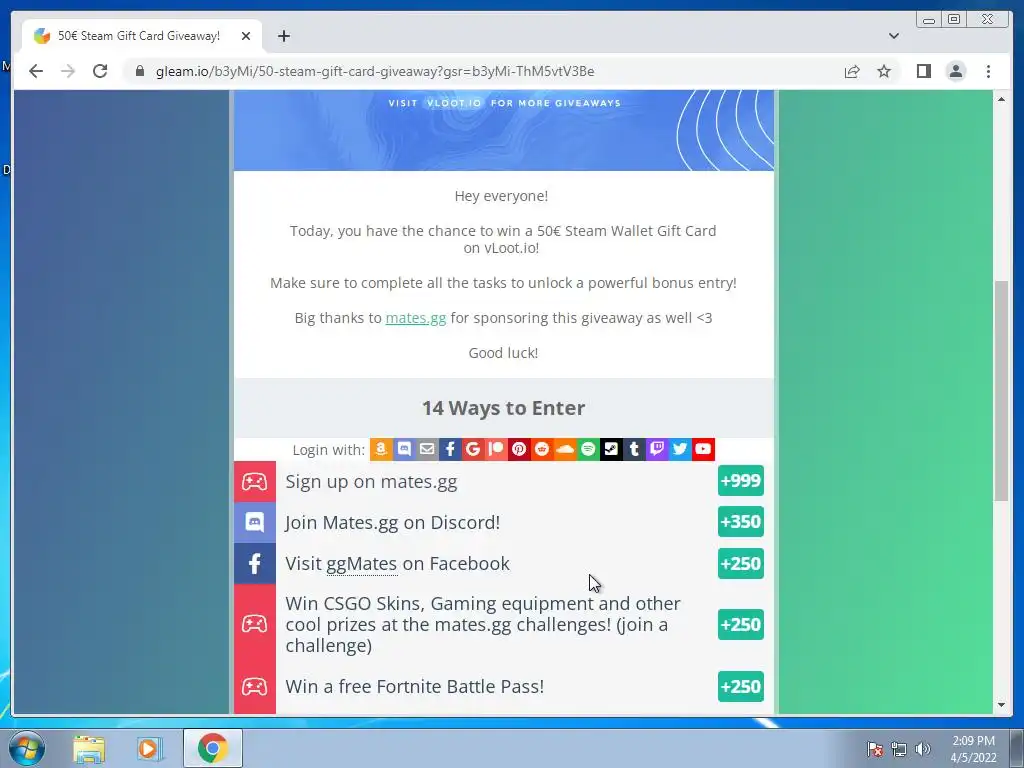Expand the Sign up on mates.gg entry
This screenshot has height=768, width=1024.
504,482
